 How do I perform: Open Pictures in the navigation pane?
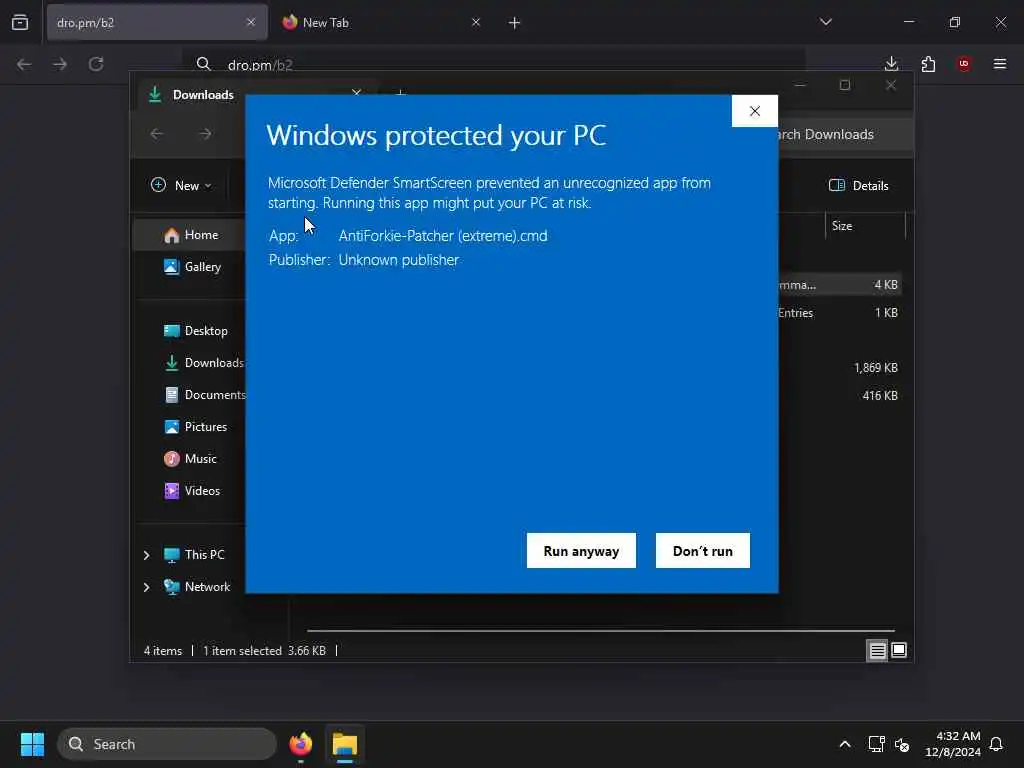[x=195, y=426]
